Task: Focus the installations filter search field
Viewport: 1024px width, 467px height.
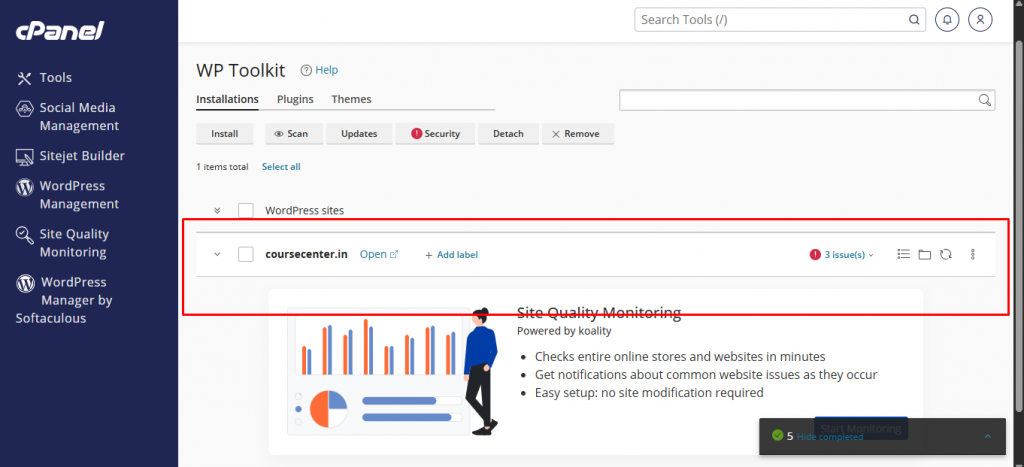Action: (x=807, y=100)
